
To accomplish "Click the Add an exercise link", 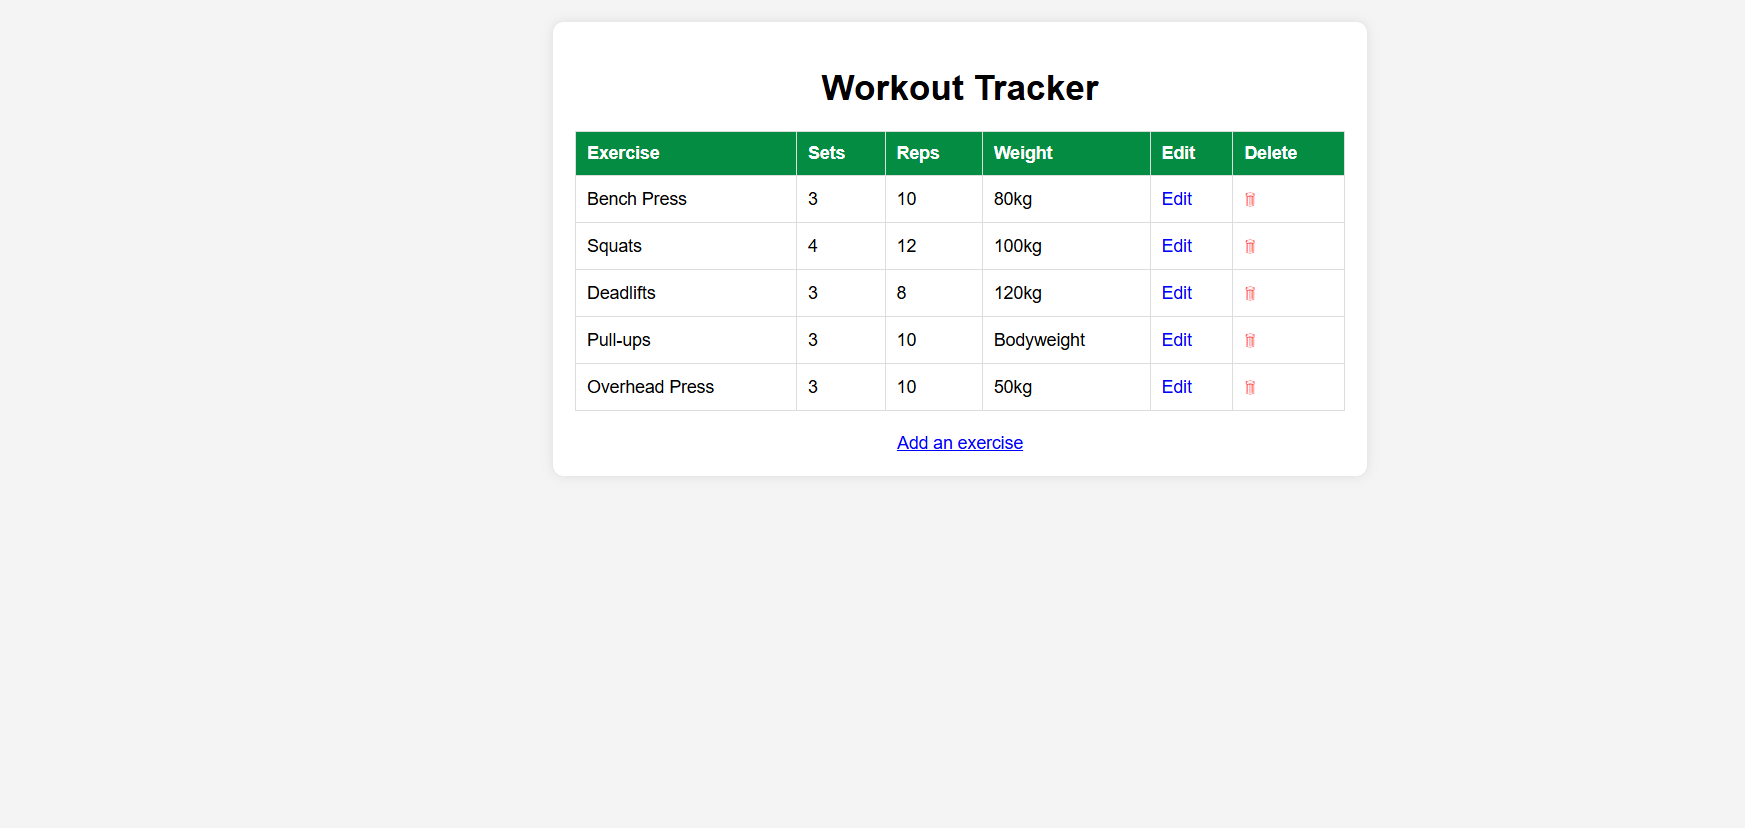I will 960,443.
